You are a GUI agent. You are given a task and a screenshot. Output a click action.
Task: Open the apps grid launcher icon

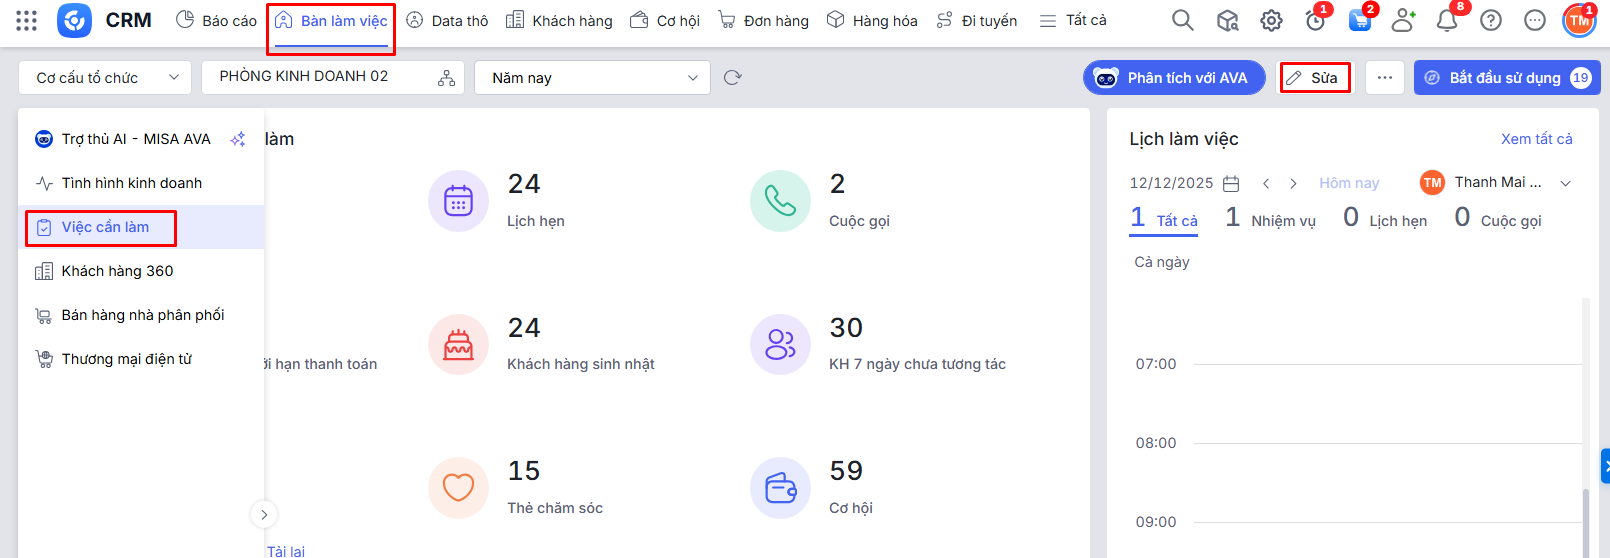pos(27,20)
